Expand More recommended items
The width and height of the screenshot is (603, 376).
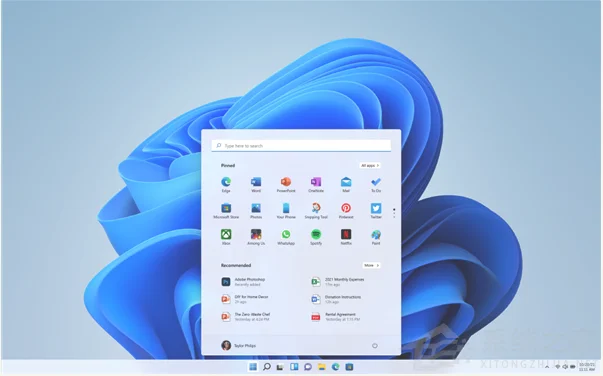[371, 265]
